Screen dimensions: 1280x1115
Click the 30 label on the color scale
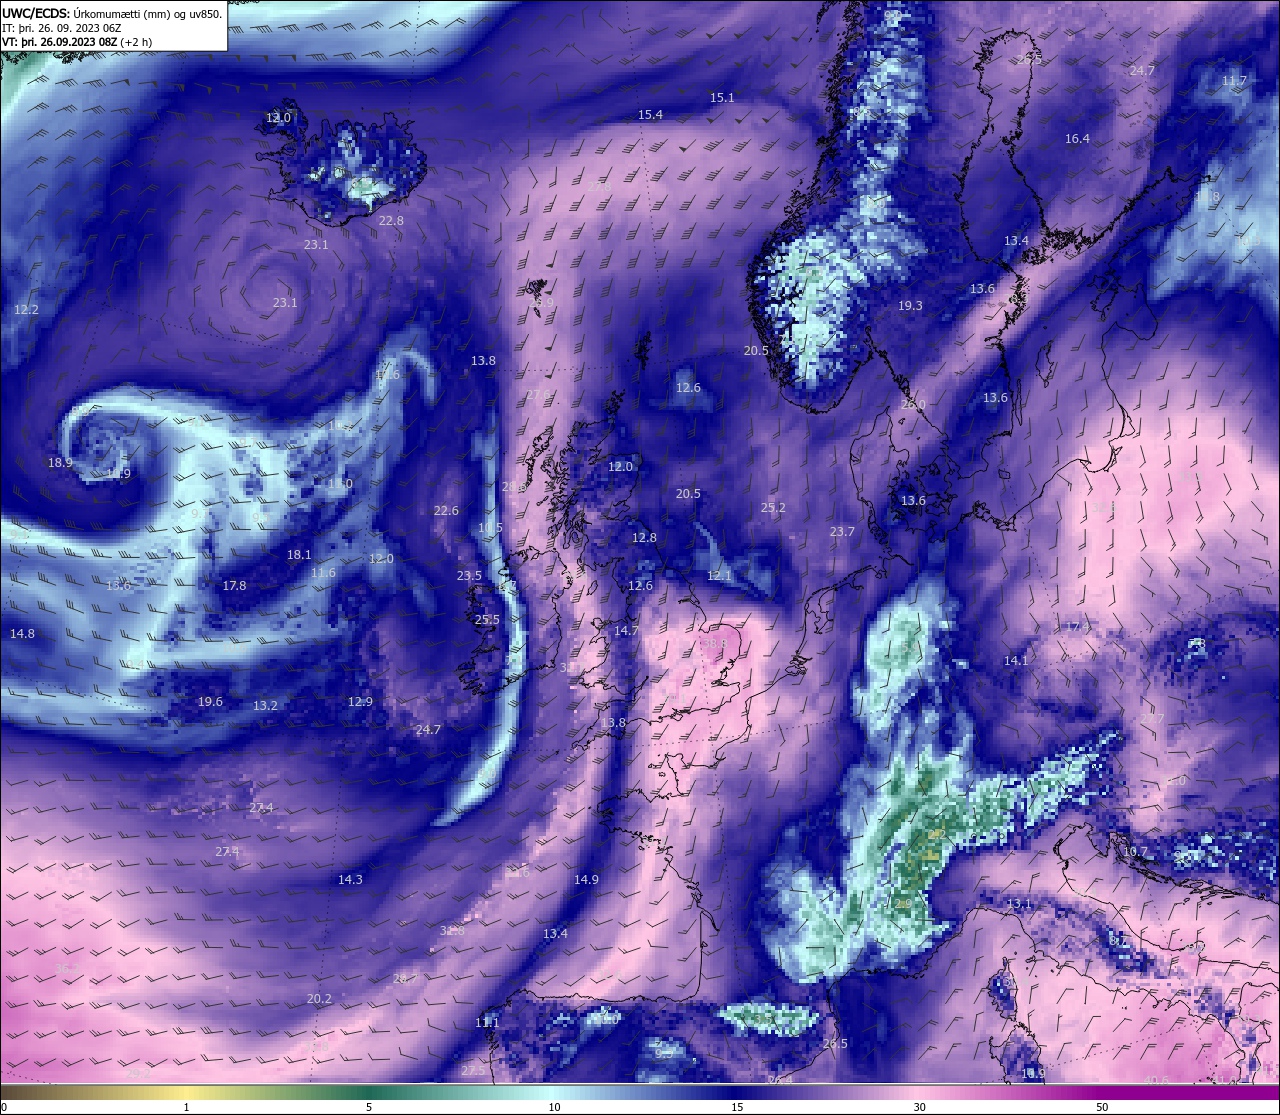(x=919, y=1107)
